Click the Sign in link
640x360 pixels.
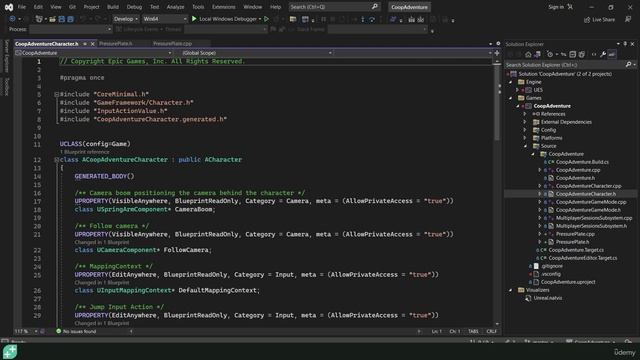[x=556, y=7]
